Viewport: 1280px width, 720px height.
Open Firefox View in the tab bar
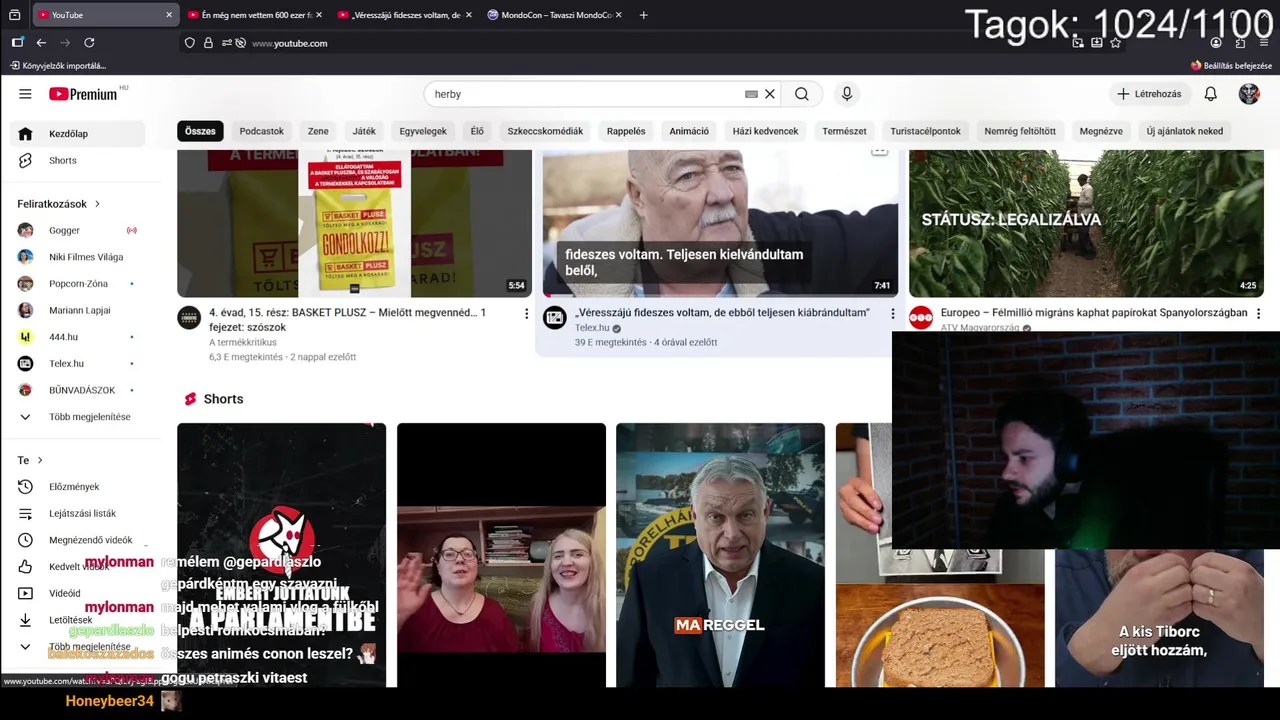pyautogui.click(x=15, y=15)
